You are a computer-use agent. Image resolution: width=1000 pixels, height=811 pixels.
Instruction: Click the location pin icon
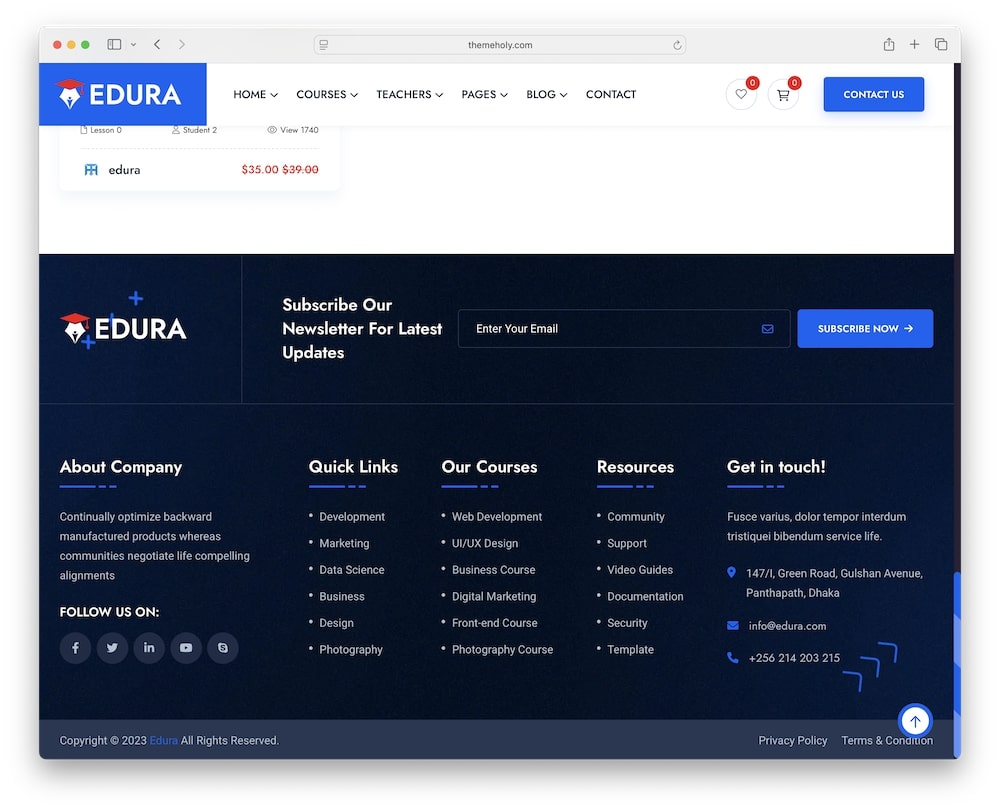tap(732, 573)
